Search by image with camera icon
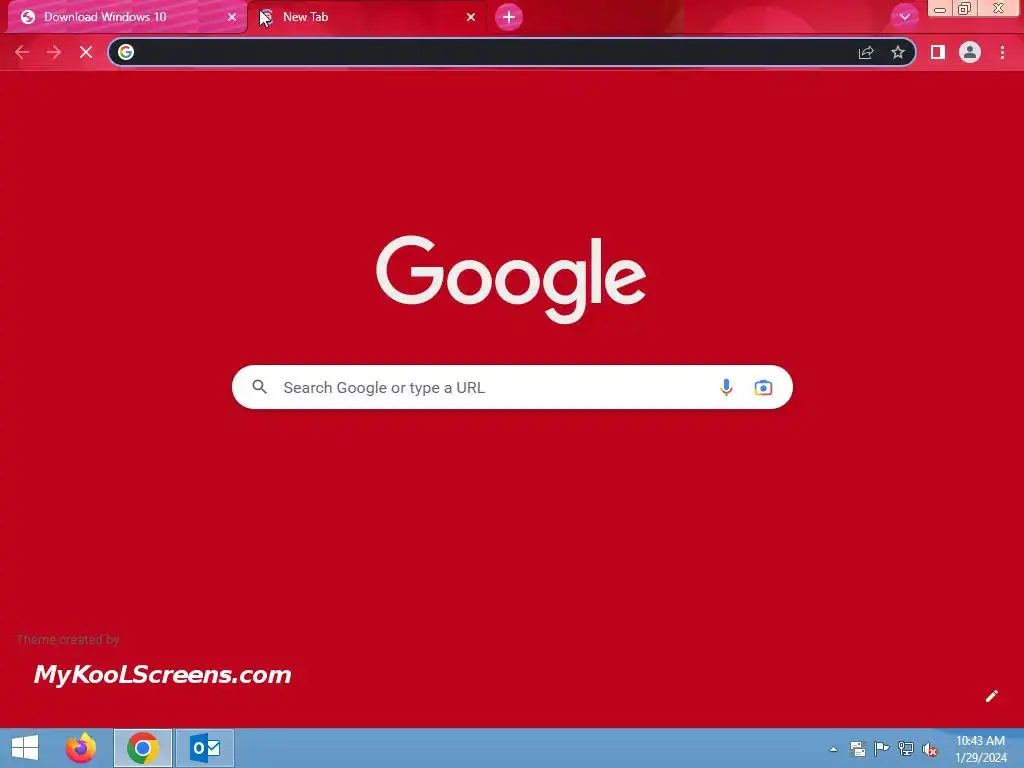This screenshot has height=768, width=1024. (763, 387)
